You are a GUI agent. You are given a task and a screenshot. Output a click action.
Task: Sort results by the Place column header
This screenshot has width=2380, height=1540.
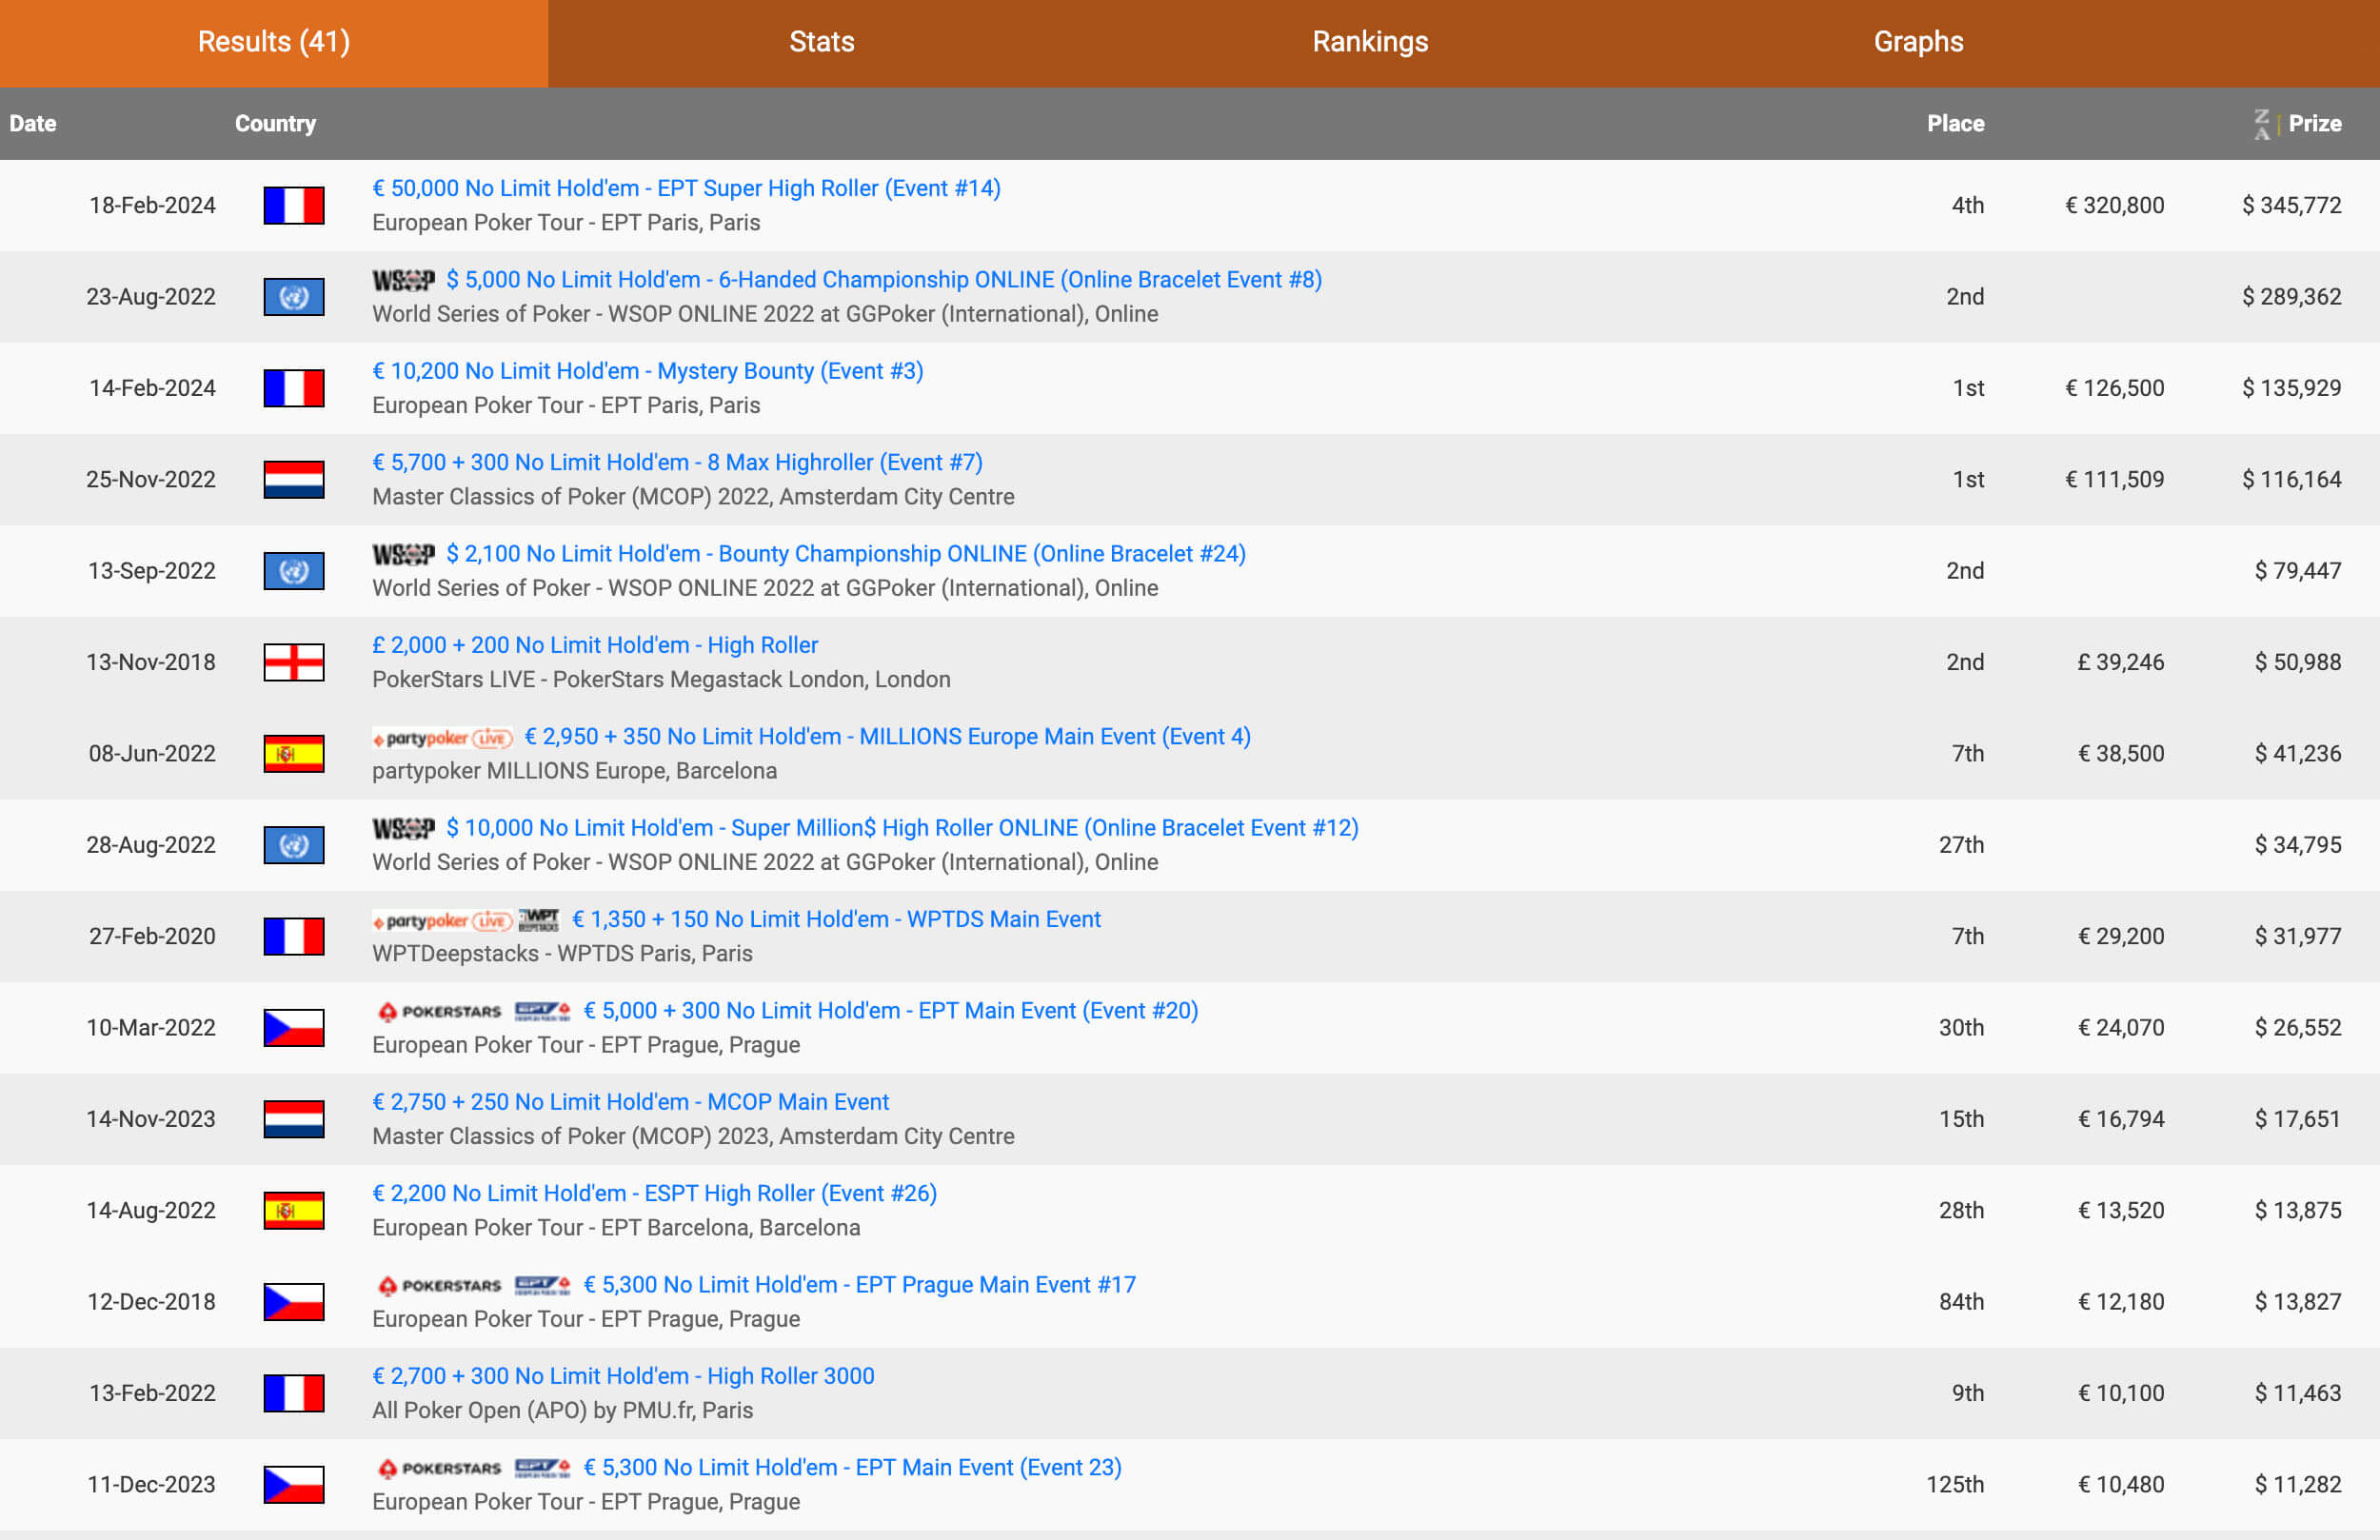click(1955, 124)
